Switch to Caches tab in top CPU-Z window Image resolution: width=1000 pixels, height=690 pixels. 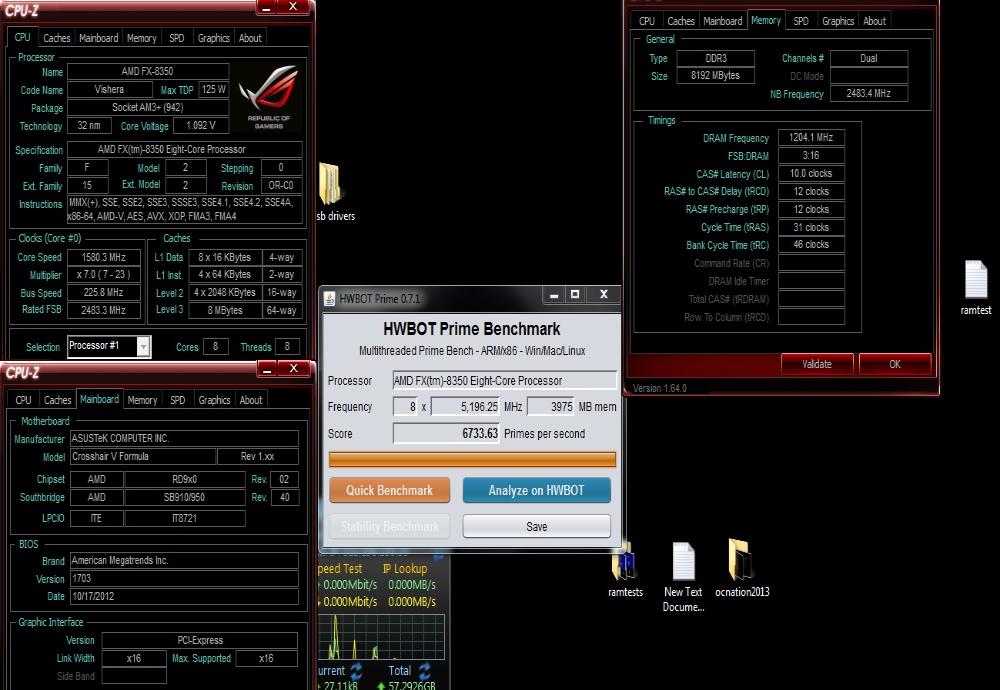(57, 38)
